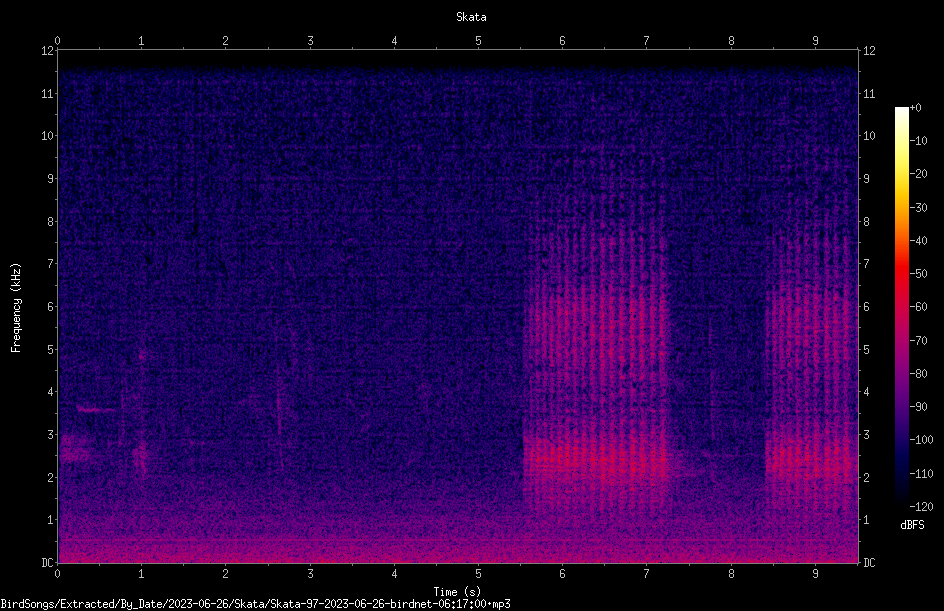Click the "-30" color scale label

click(918, 208)
